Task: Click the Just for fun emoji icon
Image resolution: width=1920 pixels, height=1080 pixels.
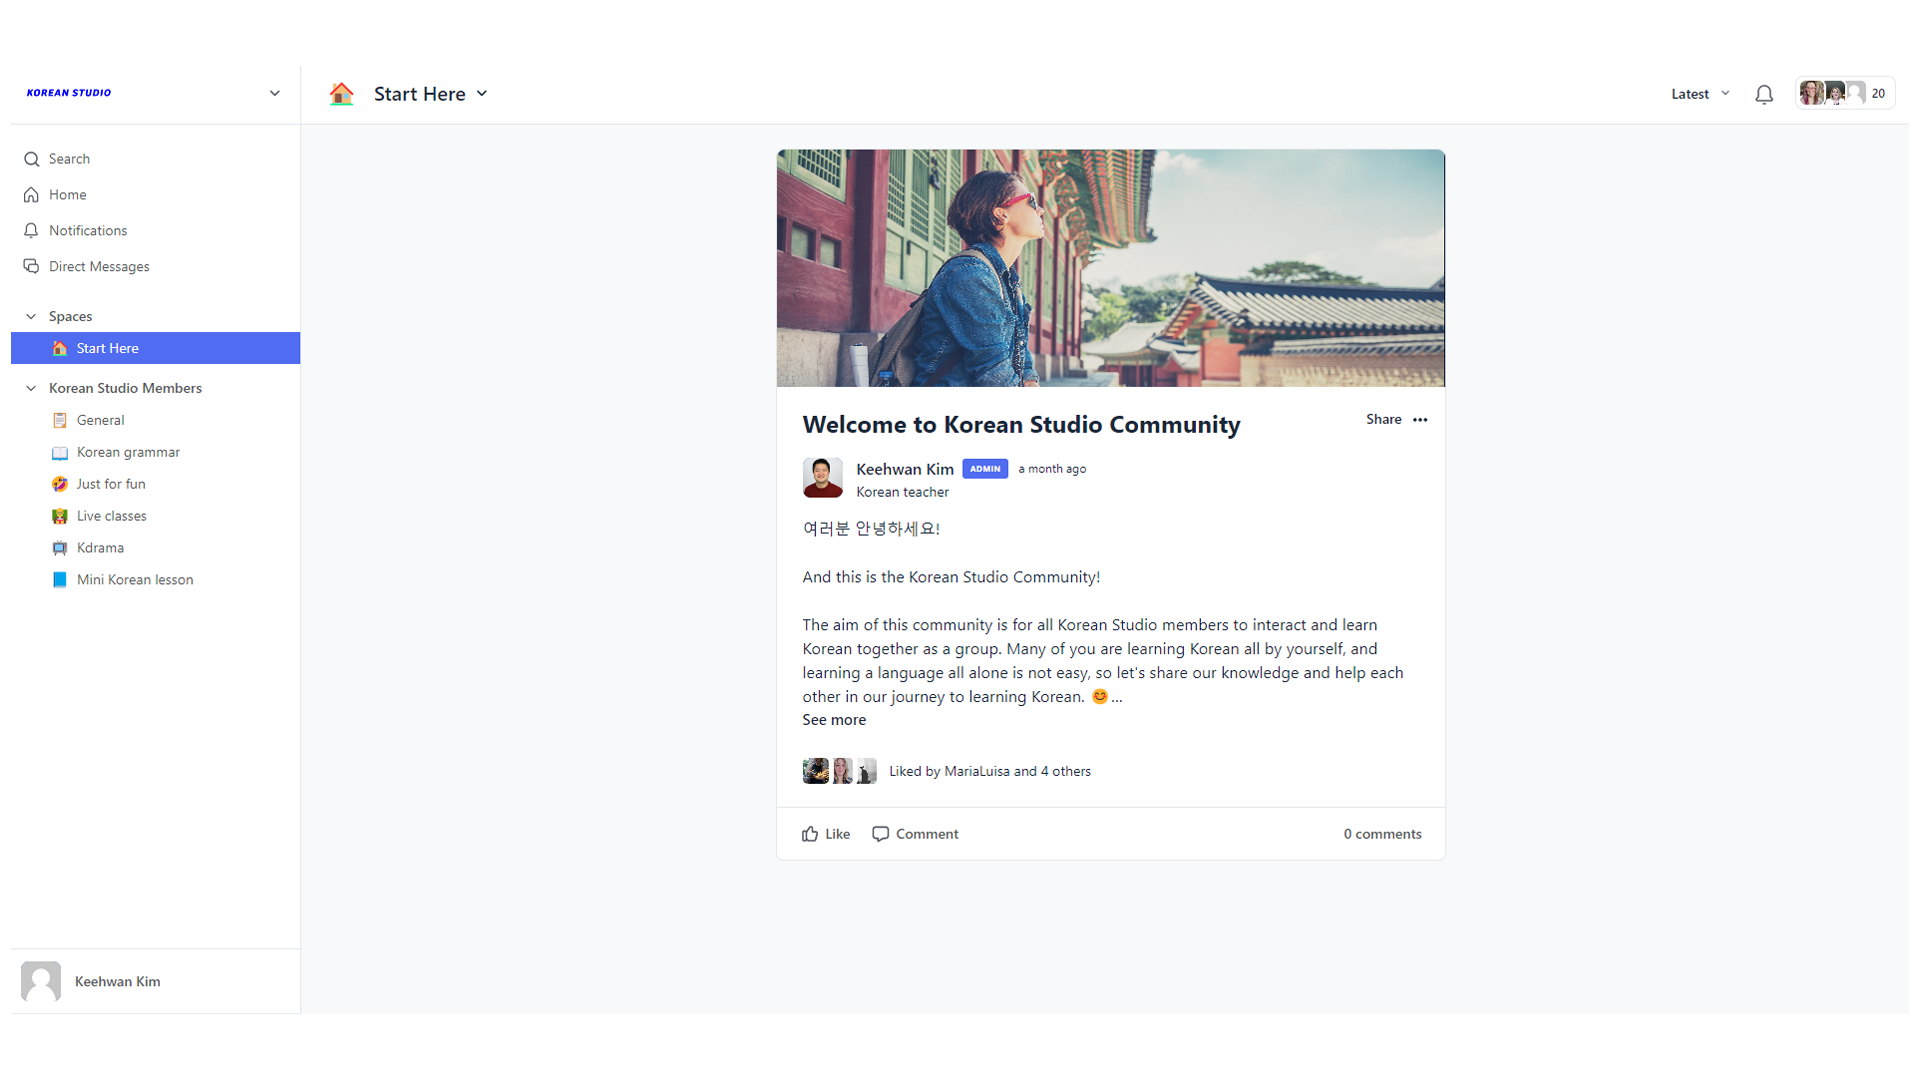Action: (60, 484)
